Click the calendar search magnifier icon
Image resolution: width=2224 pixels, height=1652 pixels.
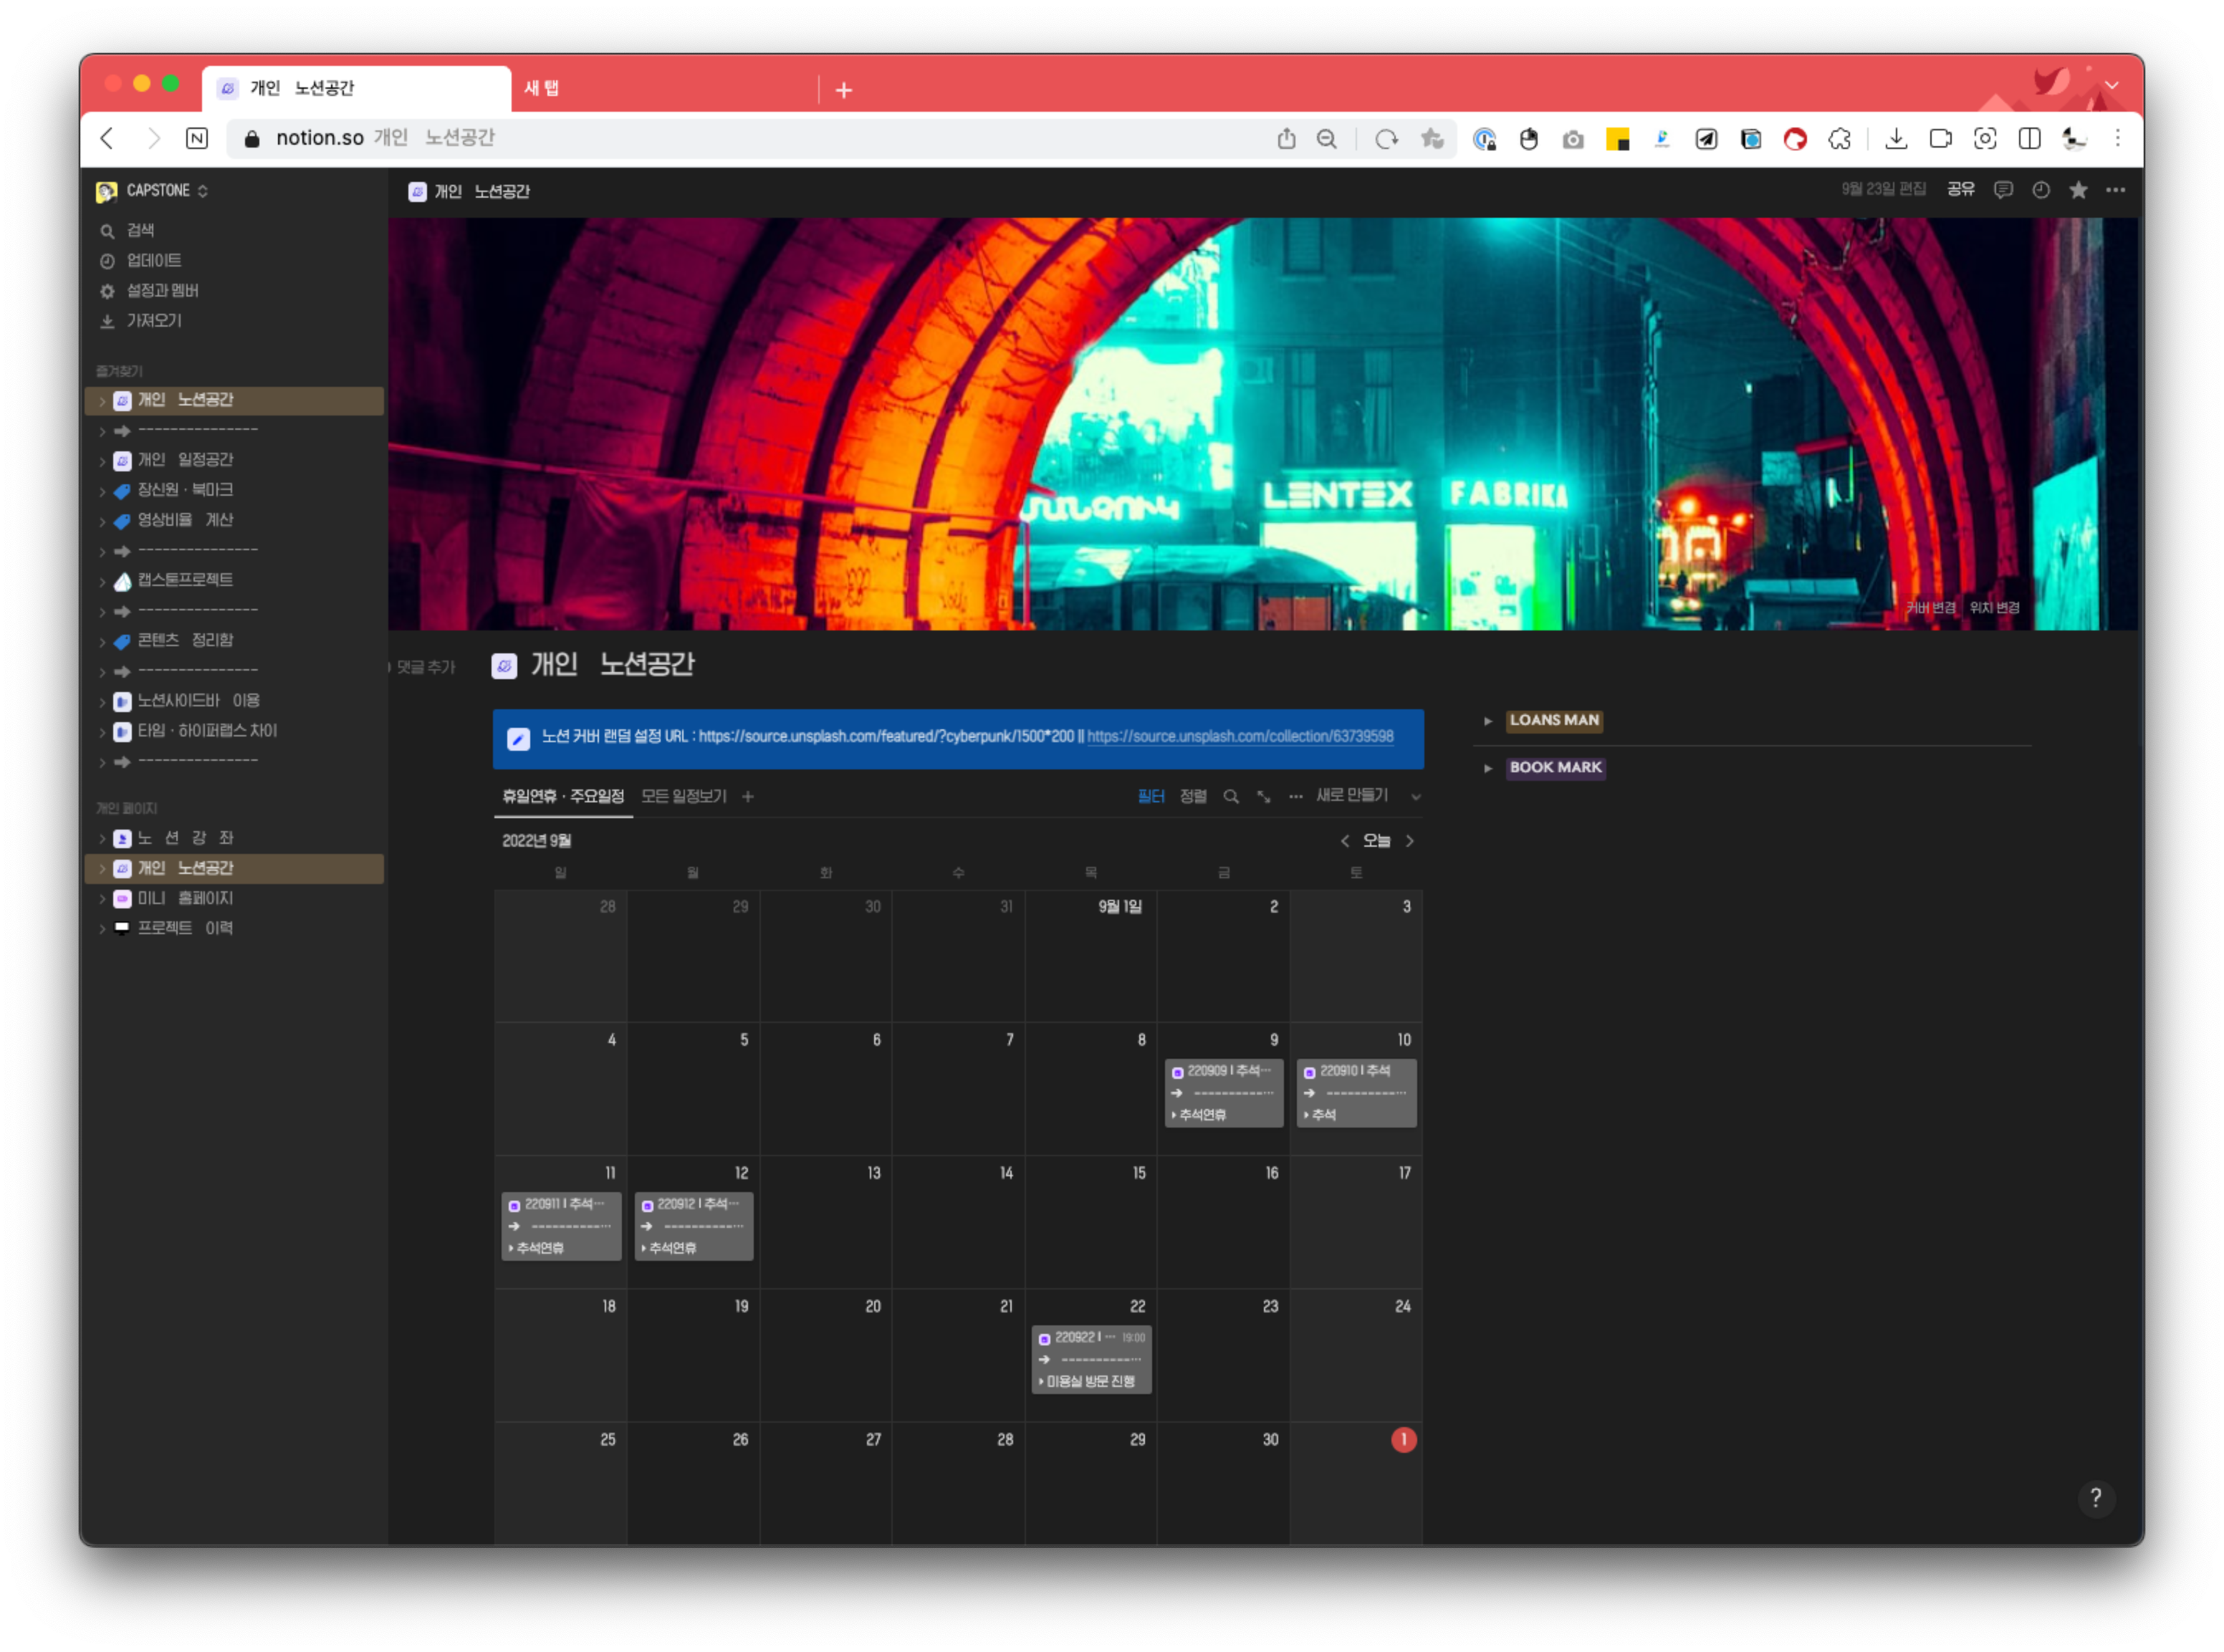tap(1231, 796)
